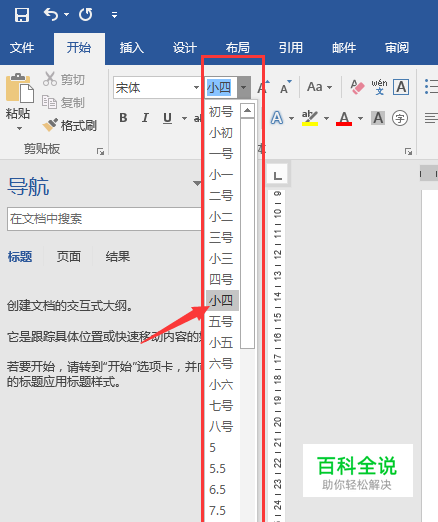Click the ruler tab selector L button

click(x=278, y=175)
